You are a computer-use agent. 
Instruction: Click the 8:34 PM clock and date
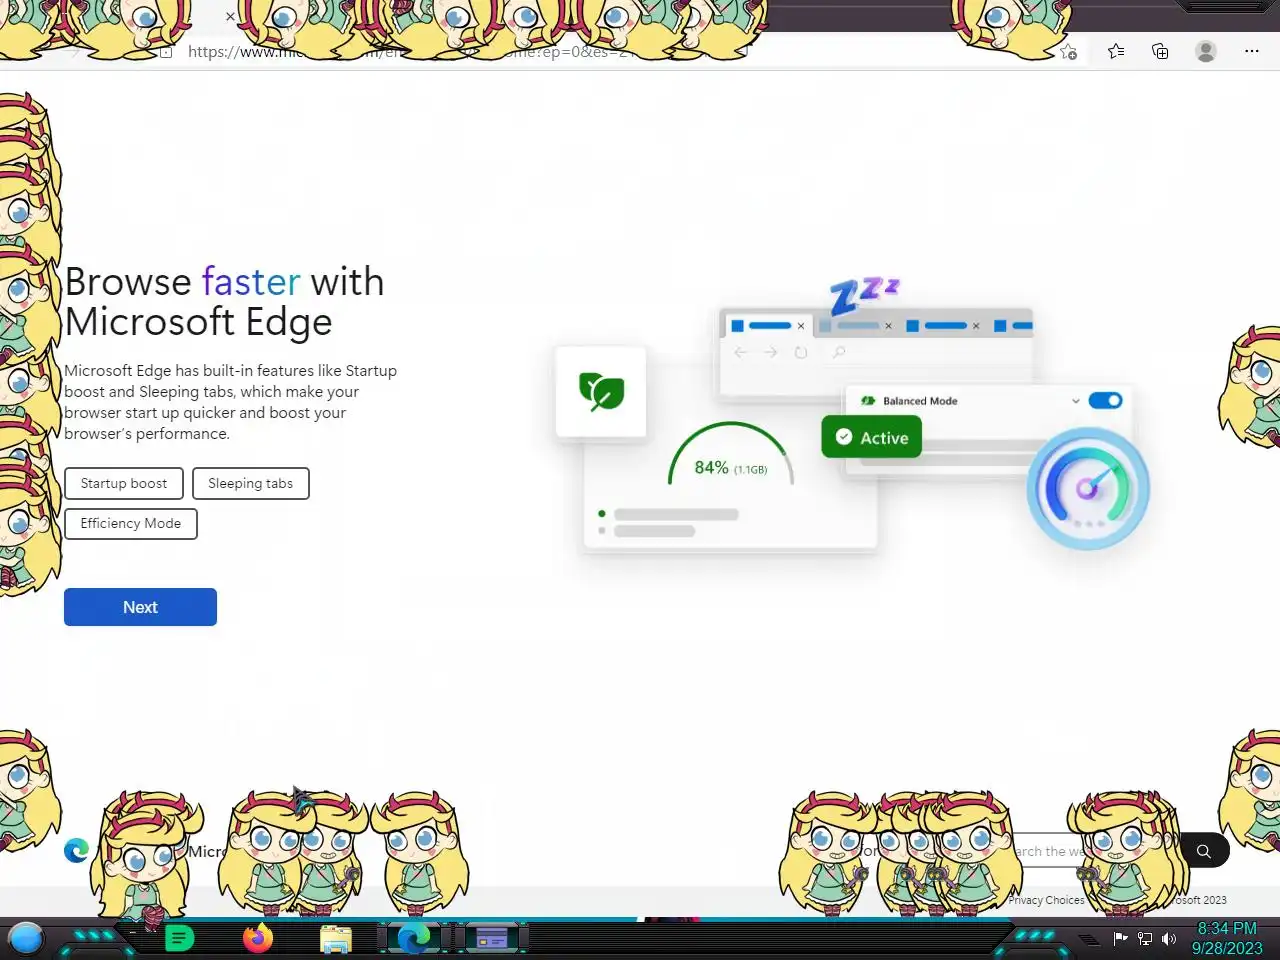(1227, 938)
